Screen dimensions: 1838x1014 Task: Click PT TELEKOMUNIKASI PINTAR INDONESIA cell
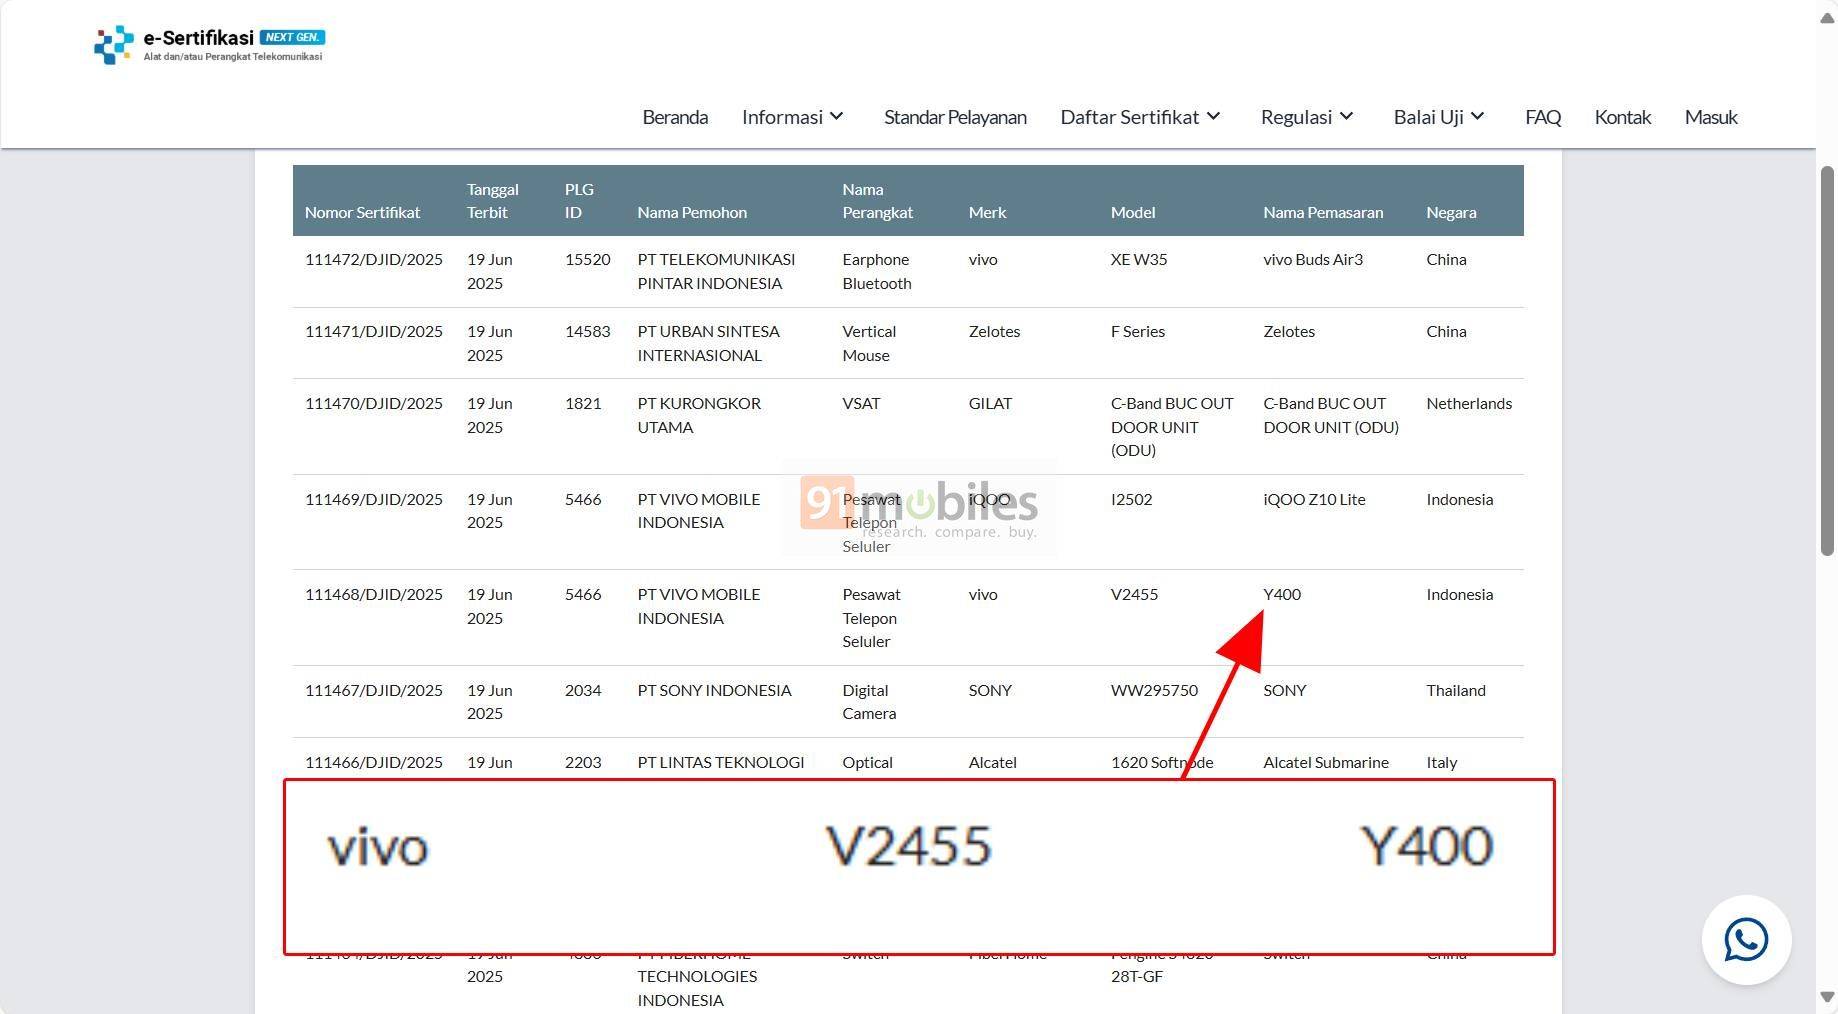tap(716, 271)
